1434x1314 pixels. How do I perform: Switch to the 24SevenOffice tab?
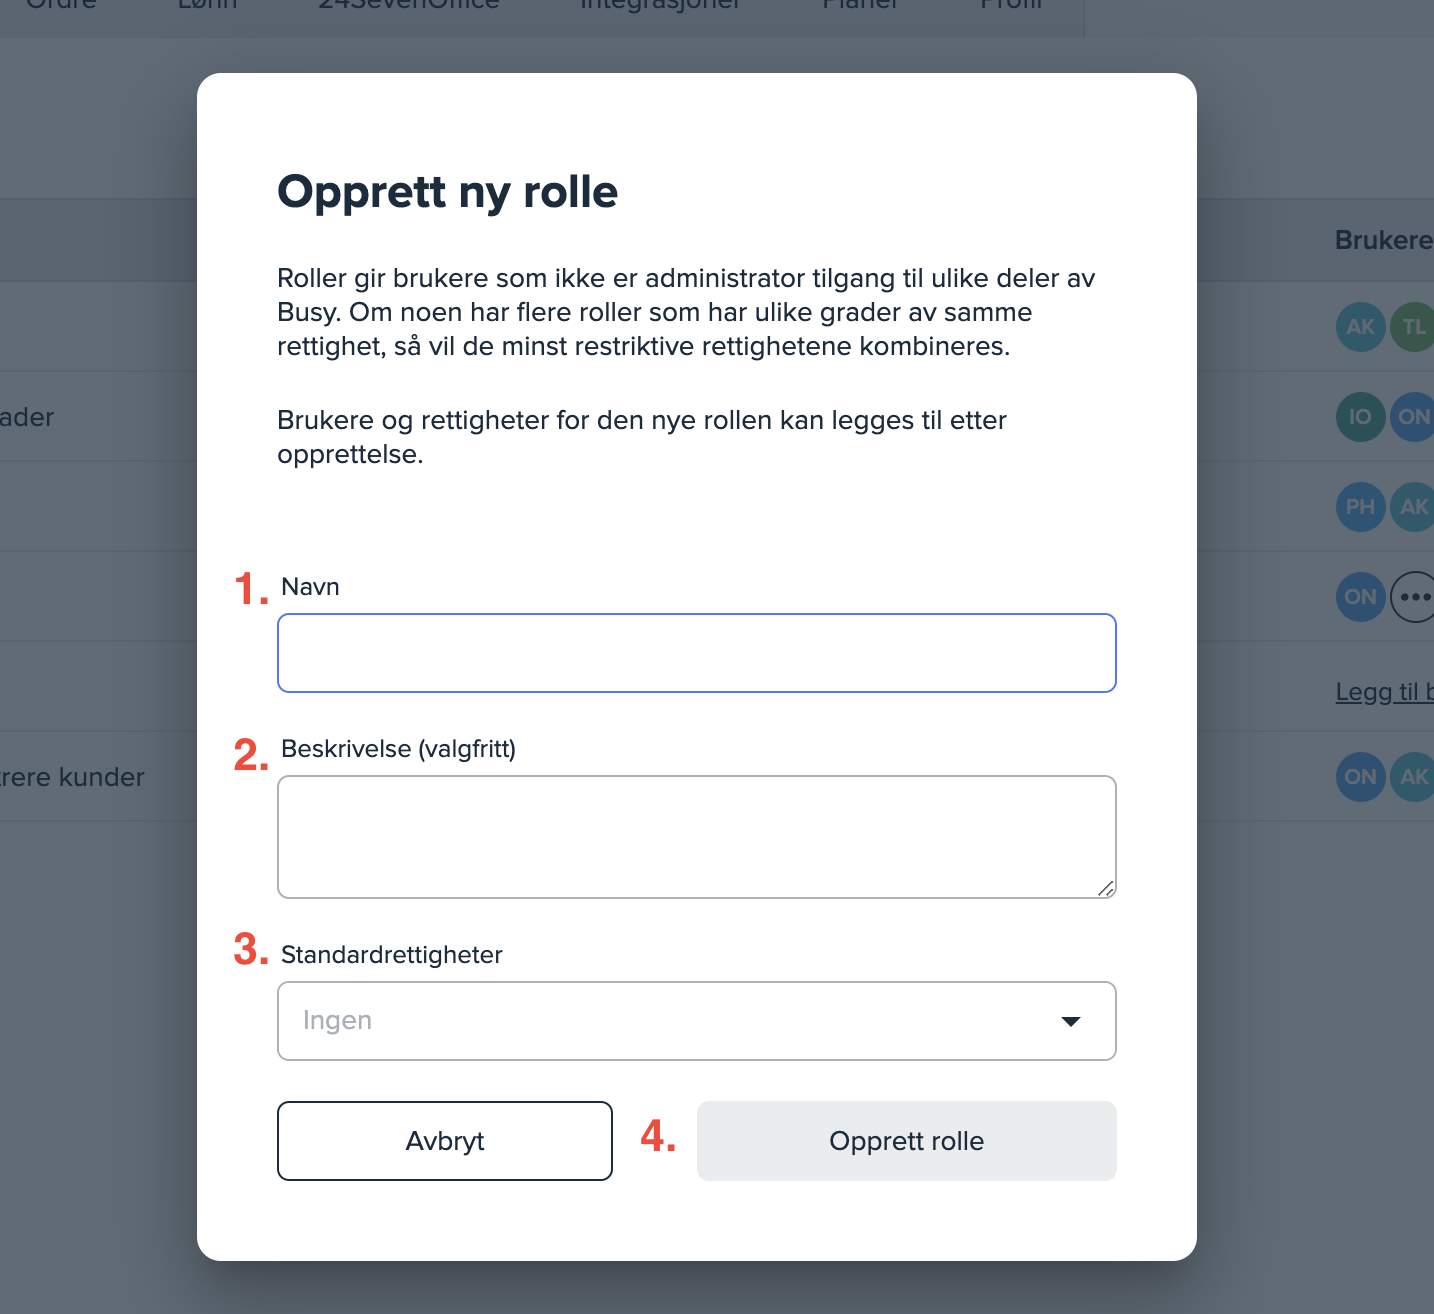(408, 5)
